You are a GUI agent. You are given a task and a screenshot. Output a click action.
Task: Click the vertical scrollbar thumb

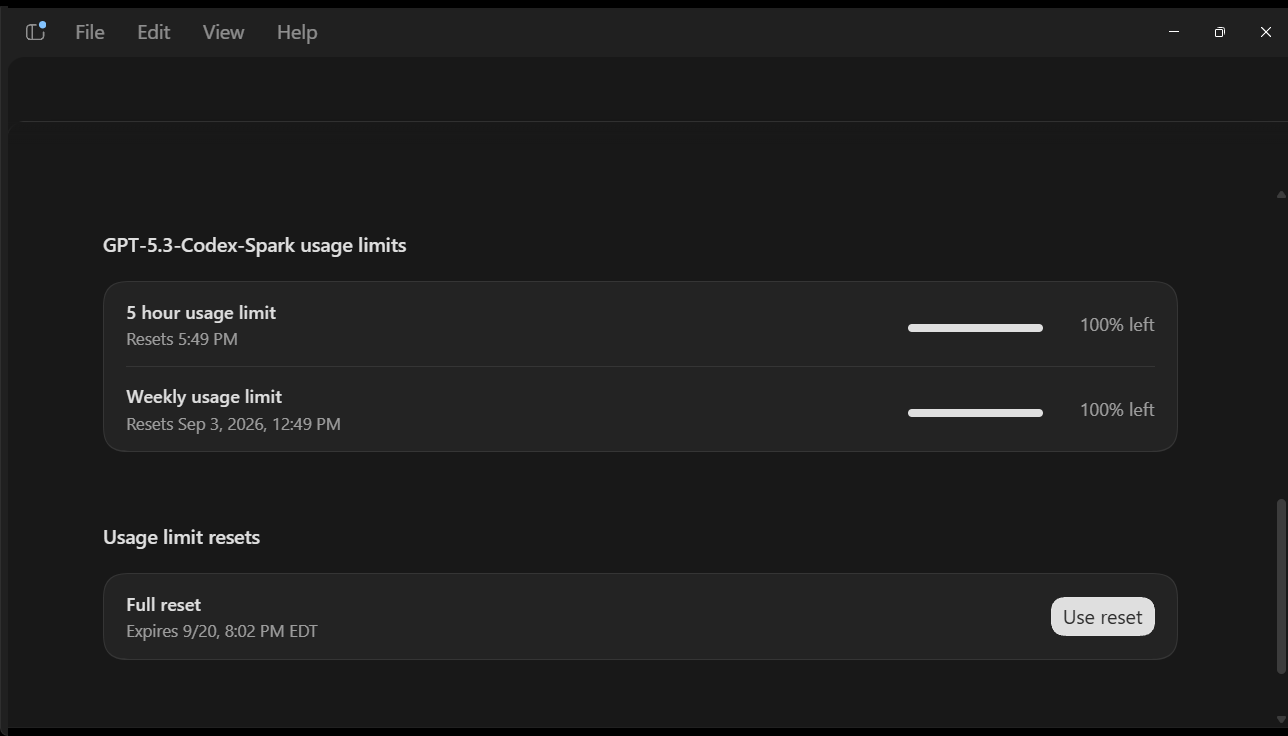pos(1281,586)
